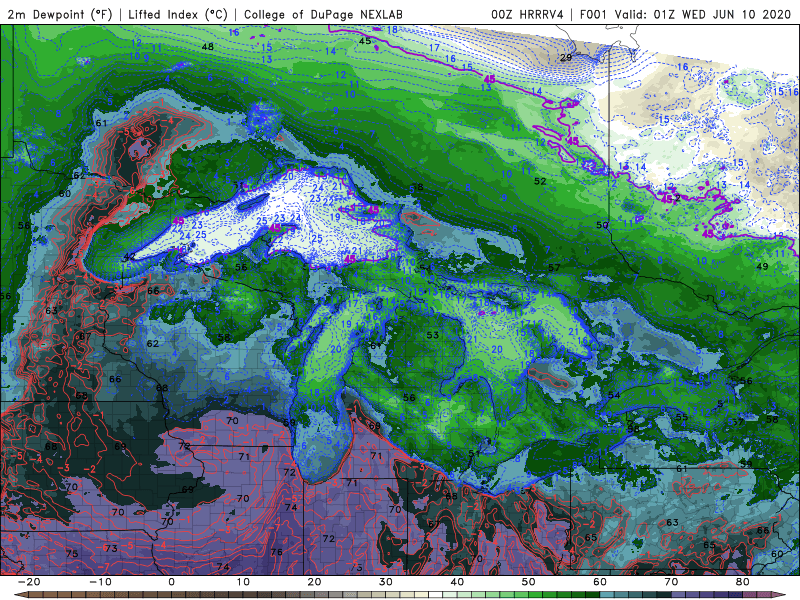Click the black '48' dewpoint value on map
Image resolution: width=800 pixels, height=600 pixels.
[208, 46]
